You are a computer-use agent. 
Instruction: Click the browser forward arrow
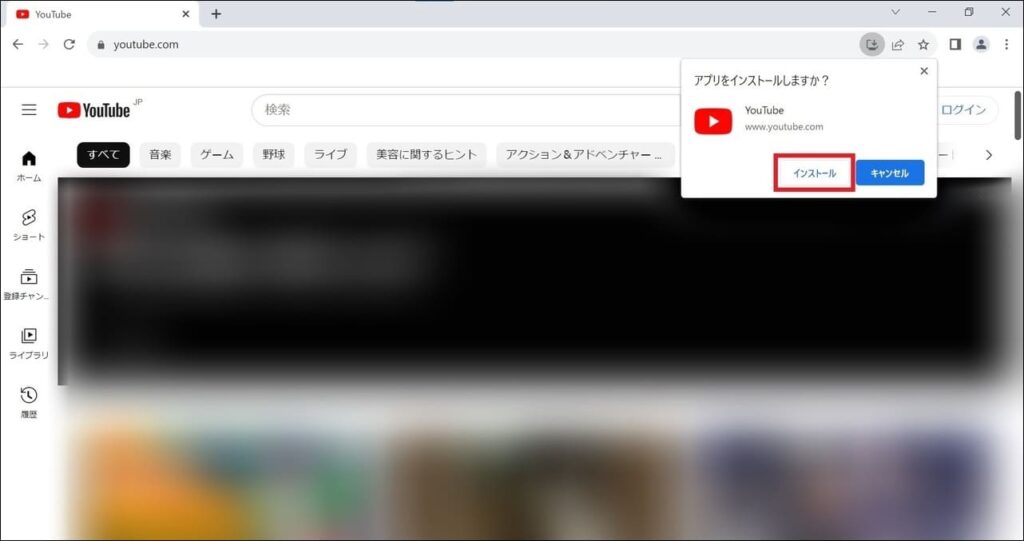tap(43, 44)
